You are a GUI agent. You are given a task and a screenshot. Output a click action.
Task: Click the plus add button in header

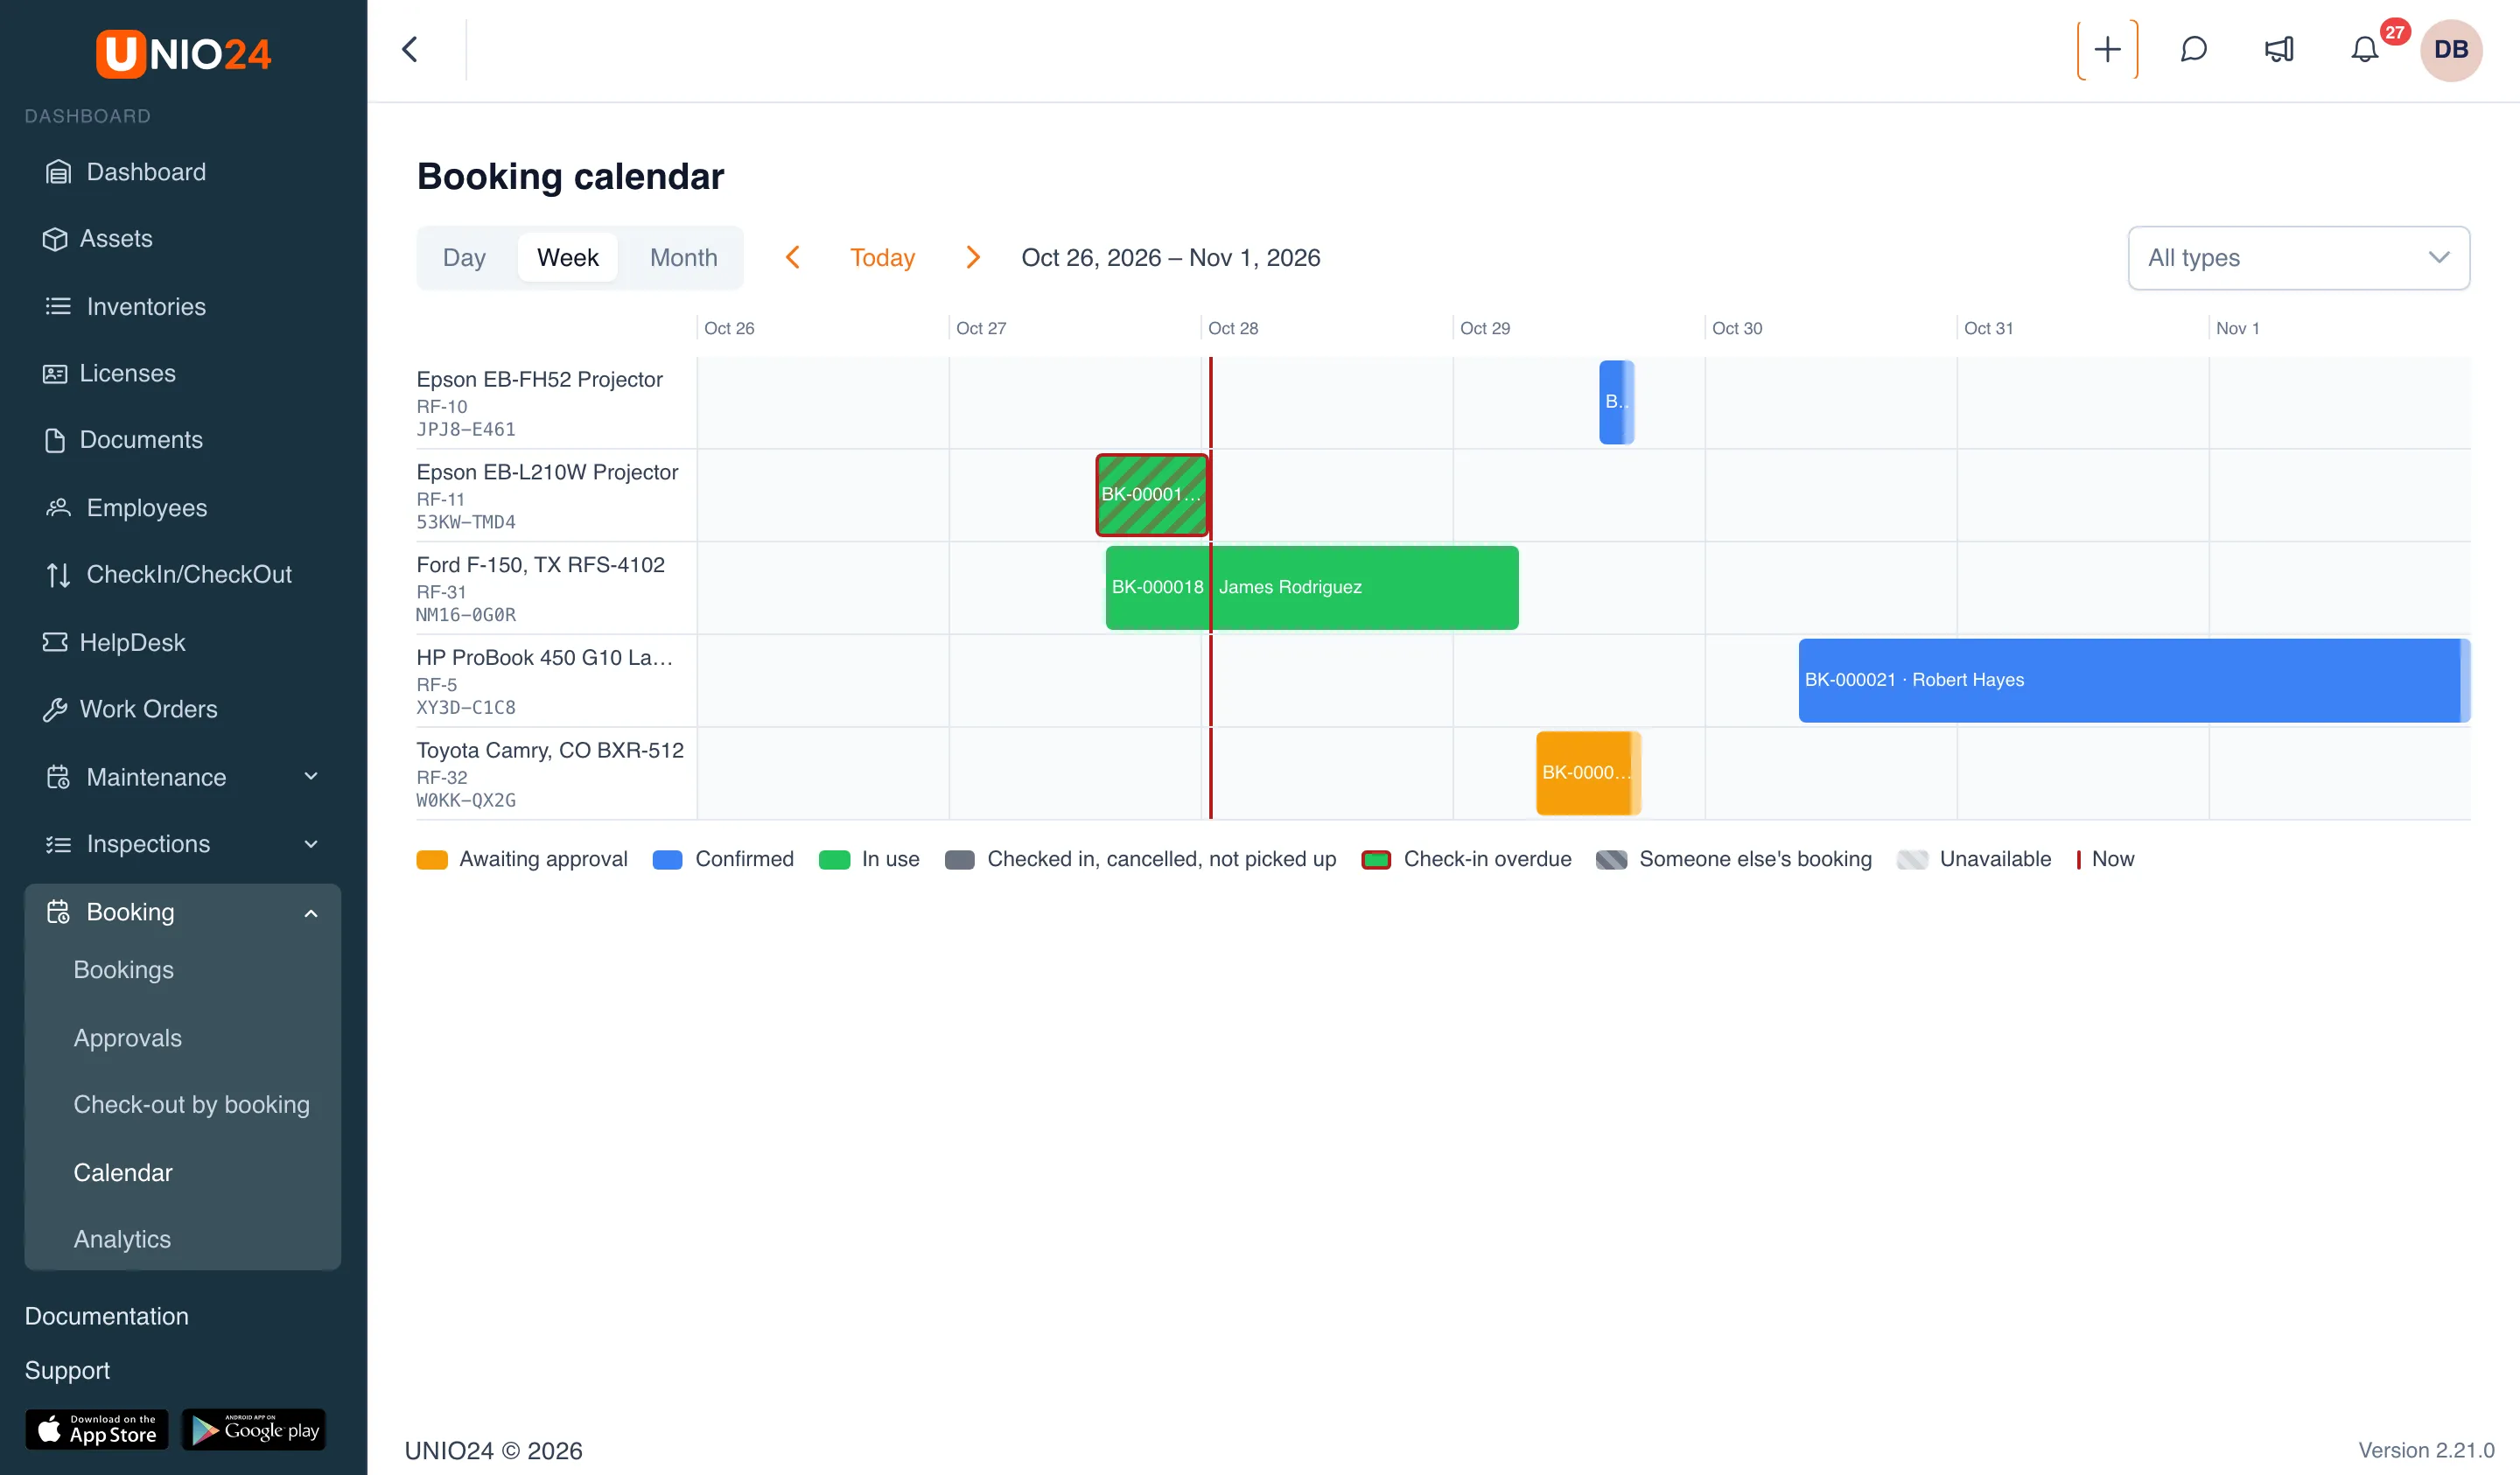coord(2107,49)
